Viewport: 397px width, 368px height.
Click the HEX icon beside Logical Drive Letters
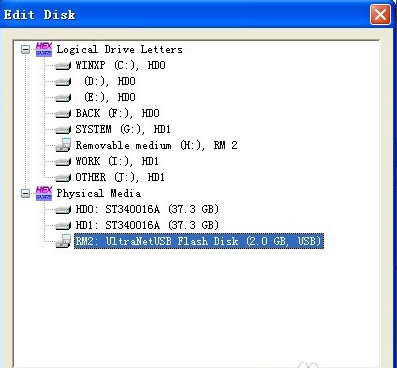[x=44, y=50]
